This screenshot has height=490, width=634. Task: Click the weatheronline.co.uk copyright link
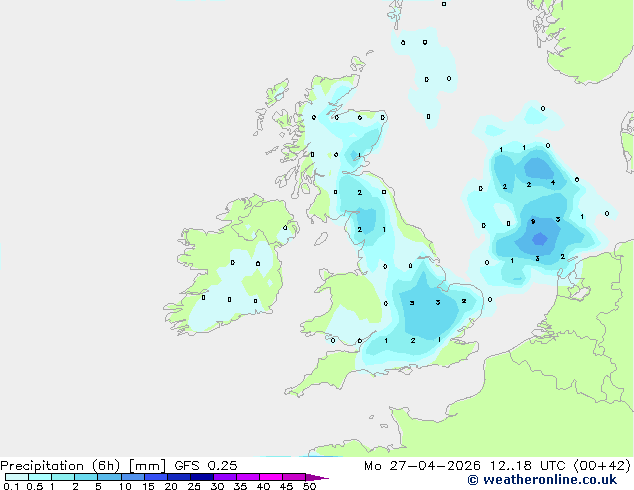[542, 480]
